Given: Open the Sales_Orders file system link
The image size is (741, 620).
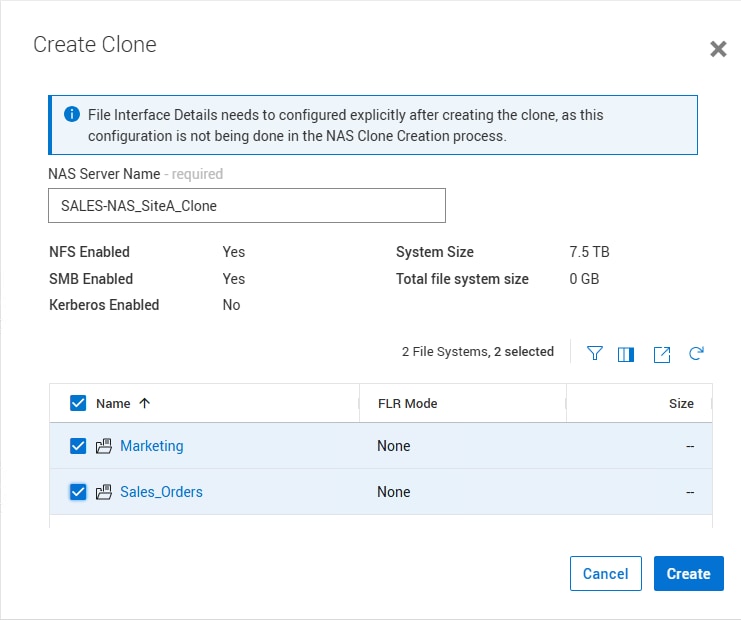Looking at the screenshot, I should pos(161,491).
